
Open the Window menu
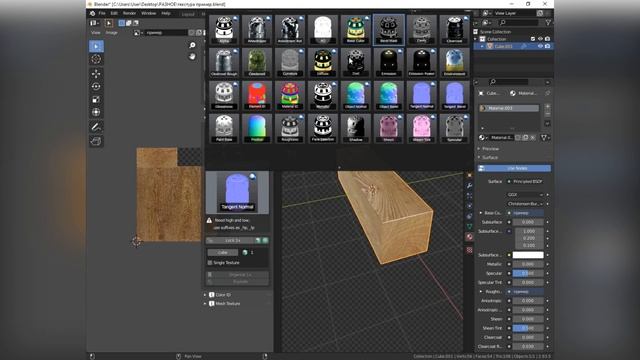tap(149, 13)
